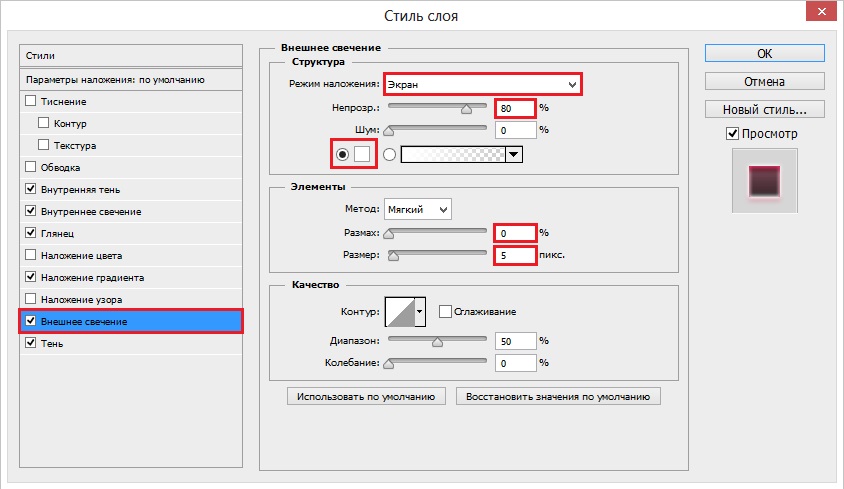Open the Режим наложения dropdown

click(x=482, y=85)
